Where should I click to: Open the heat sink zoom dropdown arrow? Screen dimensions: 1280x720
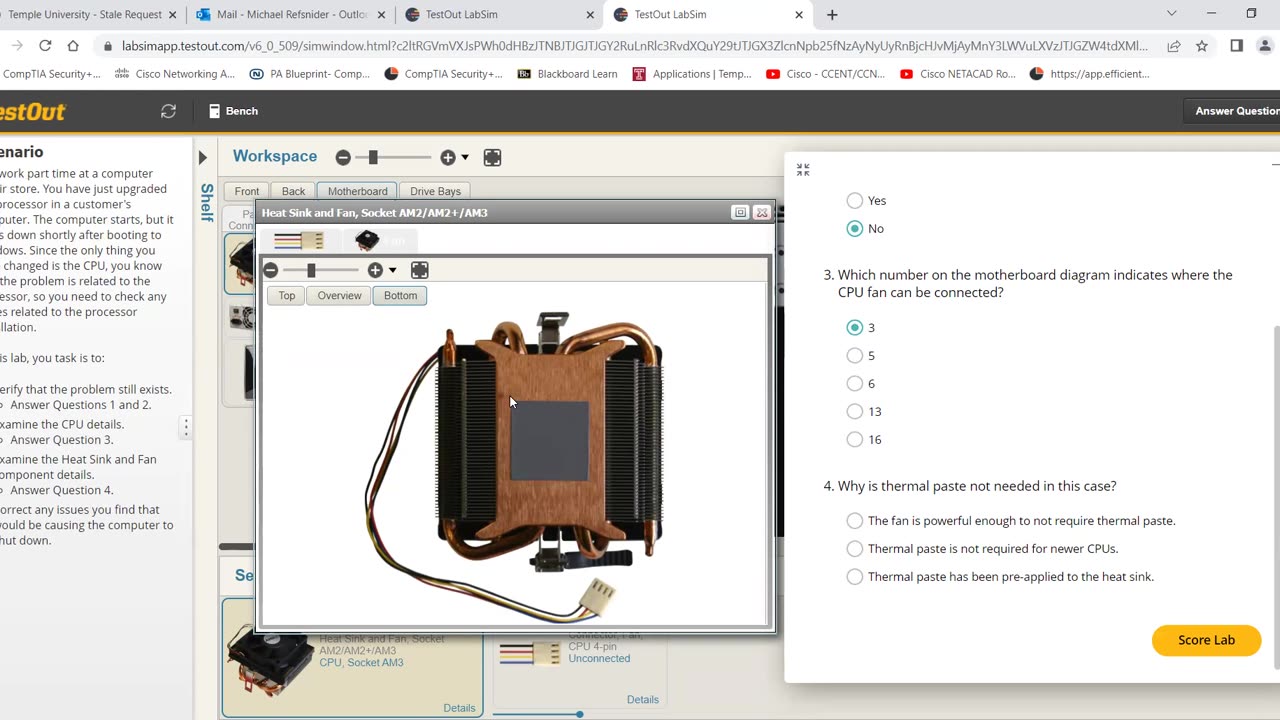coord(392,270)
